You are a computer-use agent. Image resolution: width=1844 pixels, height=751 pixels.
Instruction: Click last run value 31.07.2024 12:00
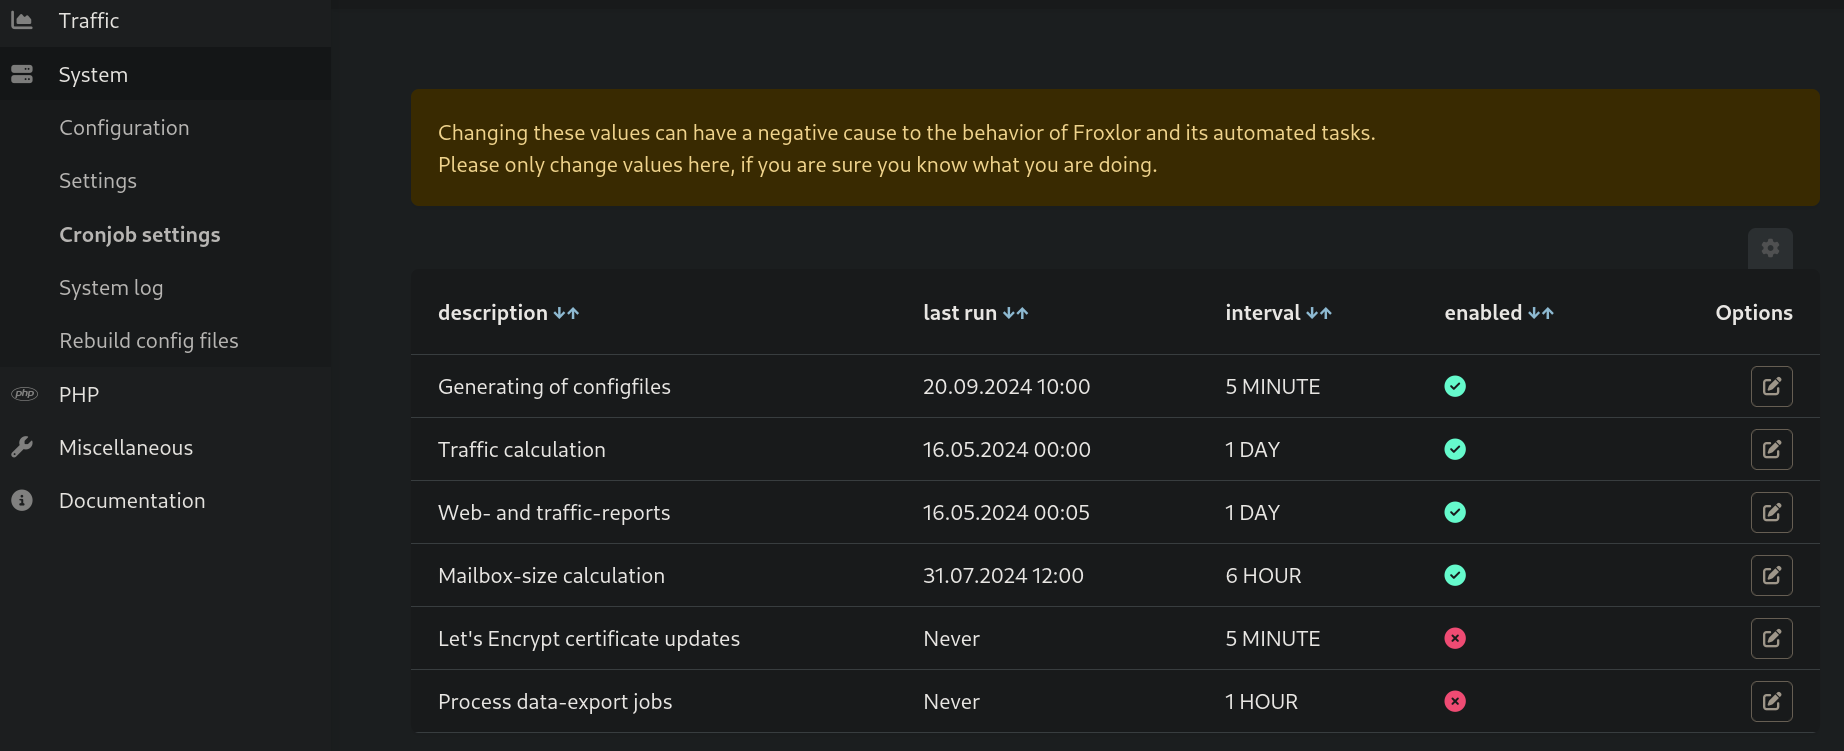1003,575
